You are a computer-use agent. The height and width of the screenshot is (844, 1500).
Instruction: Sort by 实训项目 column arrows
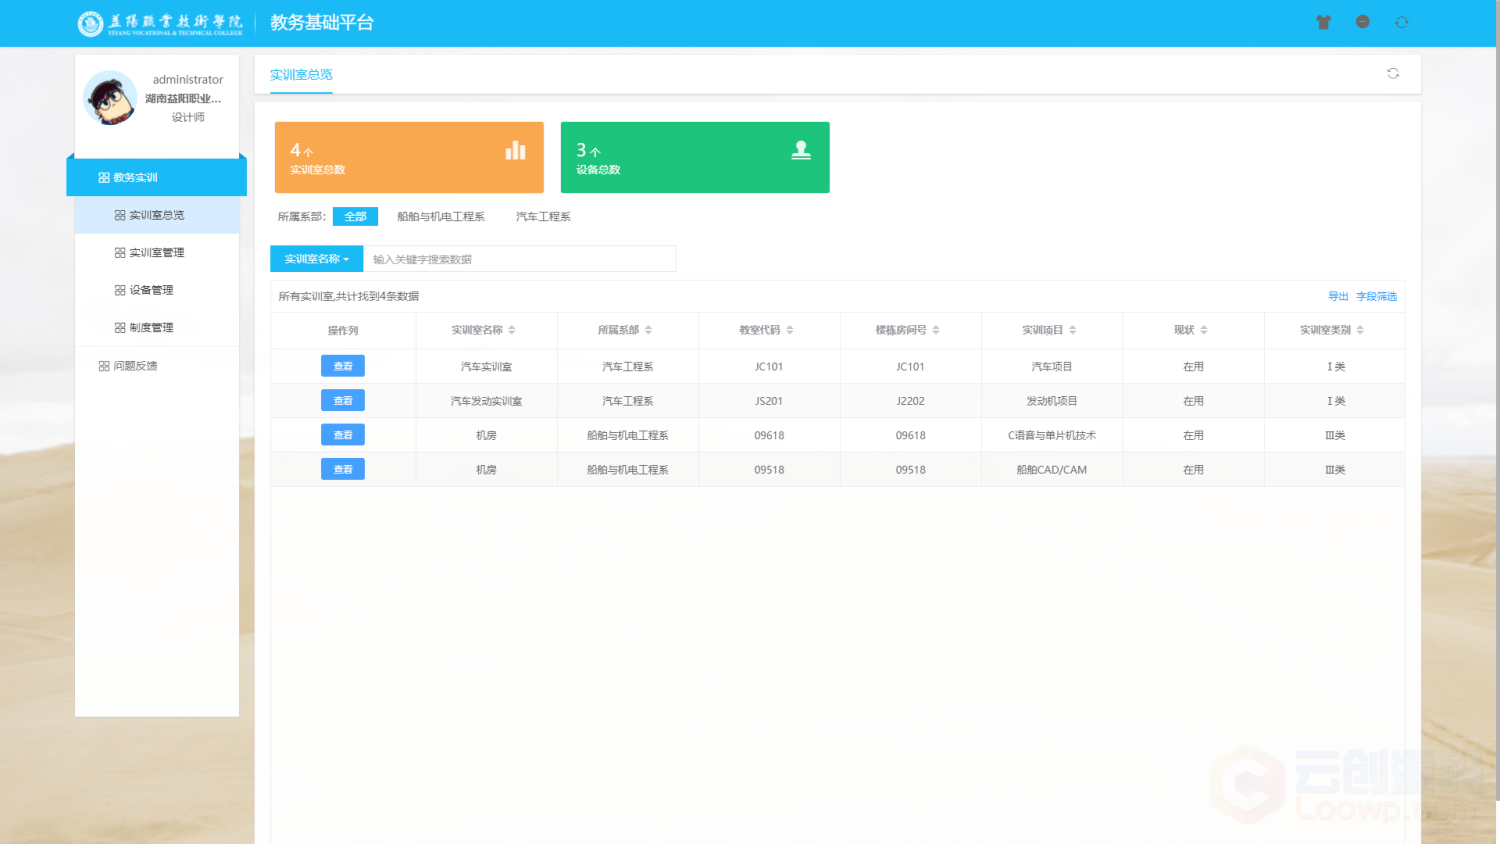pyautogui.click(x=1073, y=330)
